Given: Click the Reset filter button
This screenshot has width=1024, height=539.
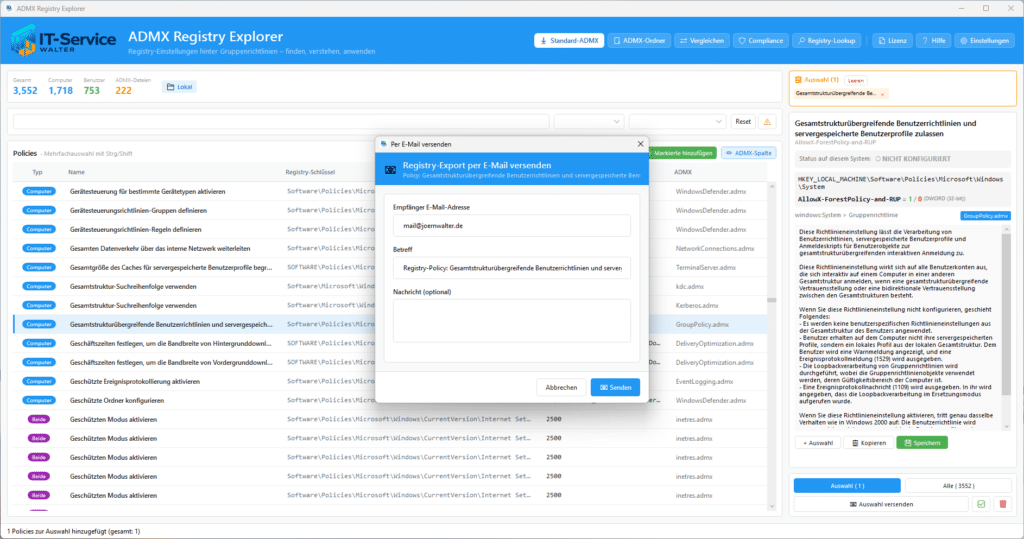Looking at the screenshot, I should pos(743,122).
